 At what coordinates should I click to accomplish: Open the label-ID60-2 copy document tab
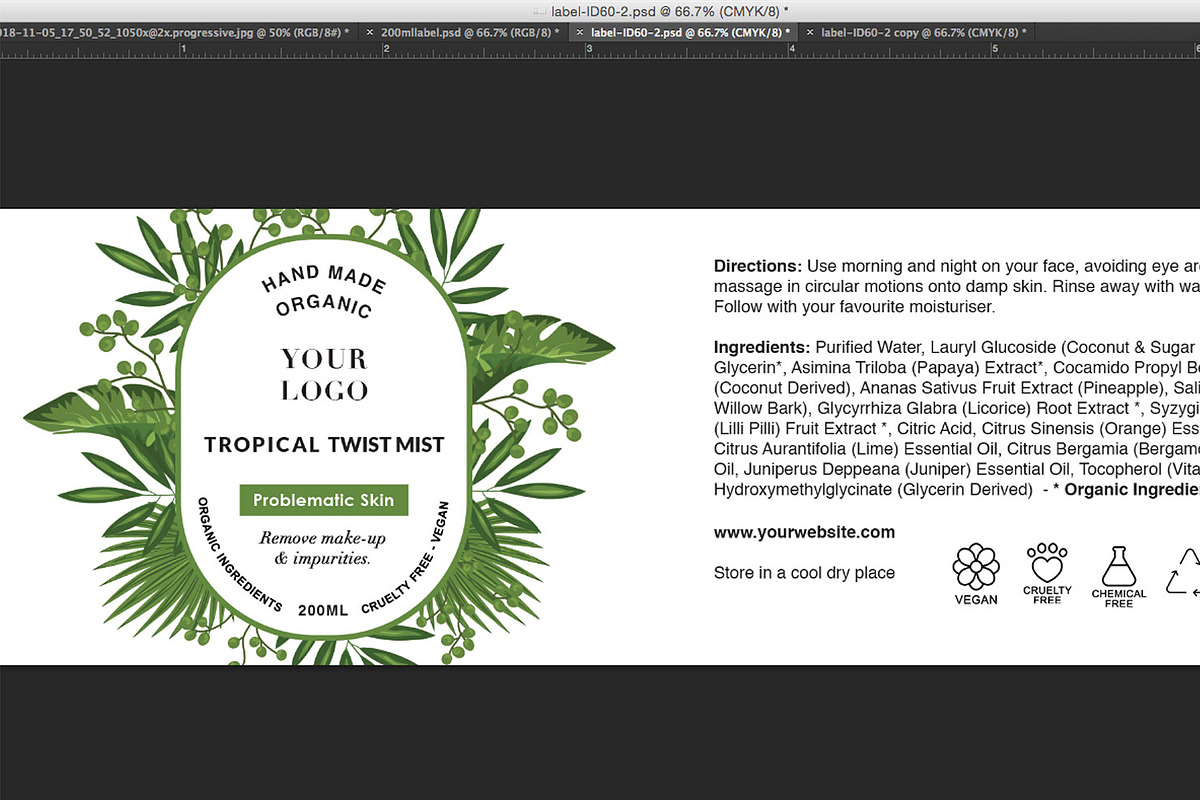[910, 32]
